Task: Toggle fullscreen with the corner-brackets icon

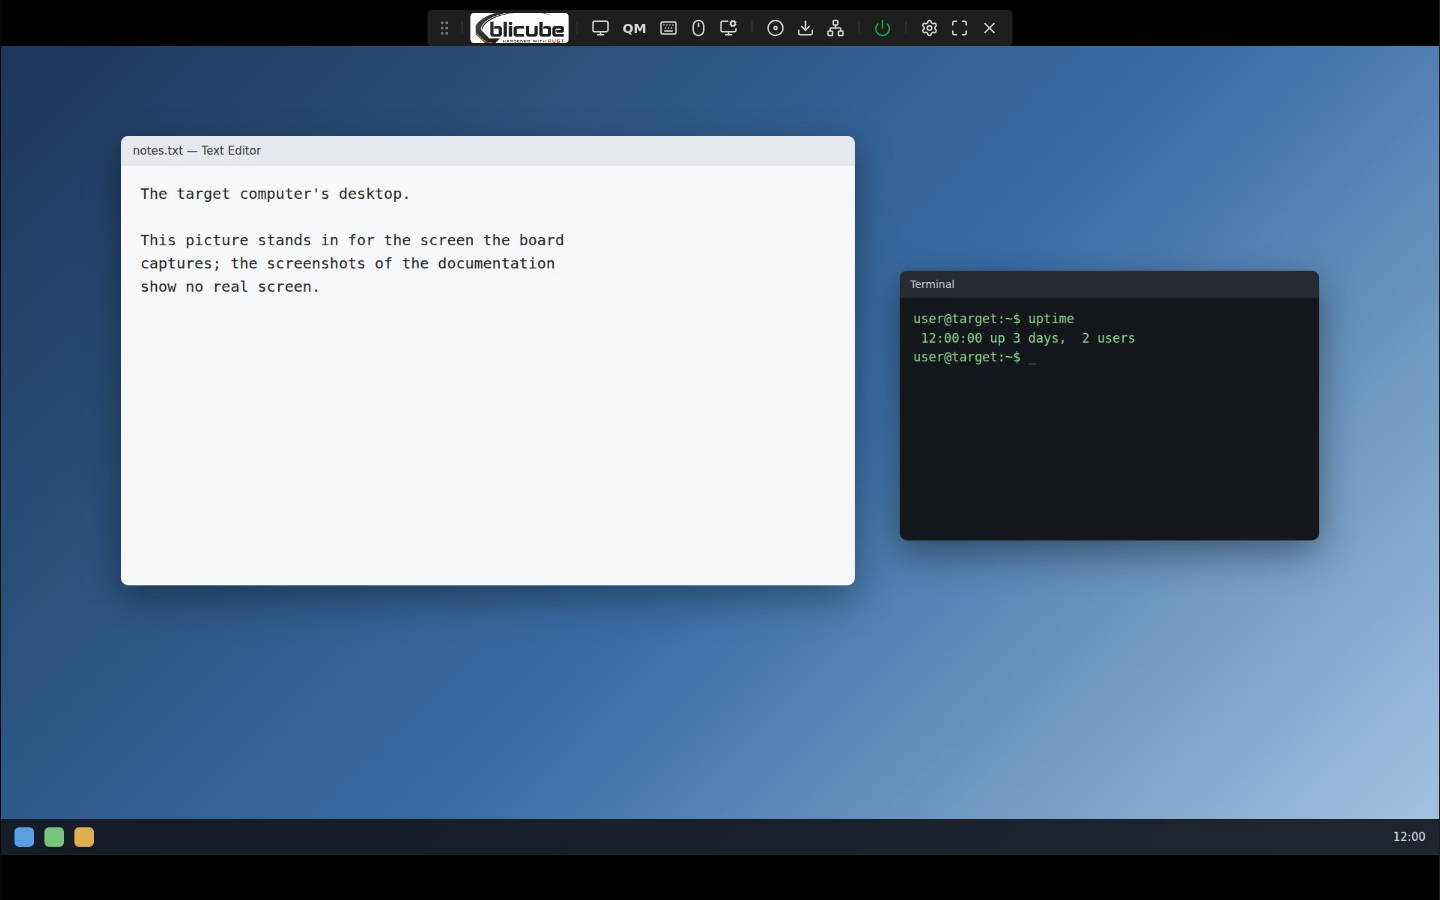Action: 959,28
